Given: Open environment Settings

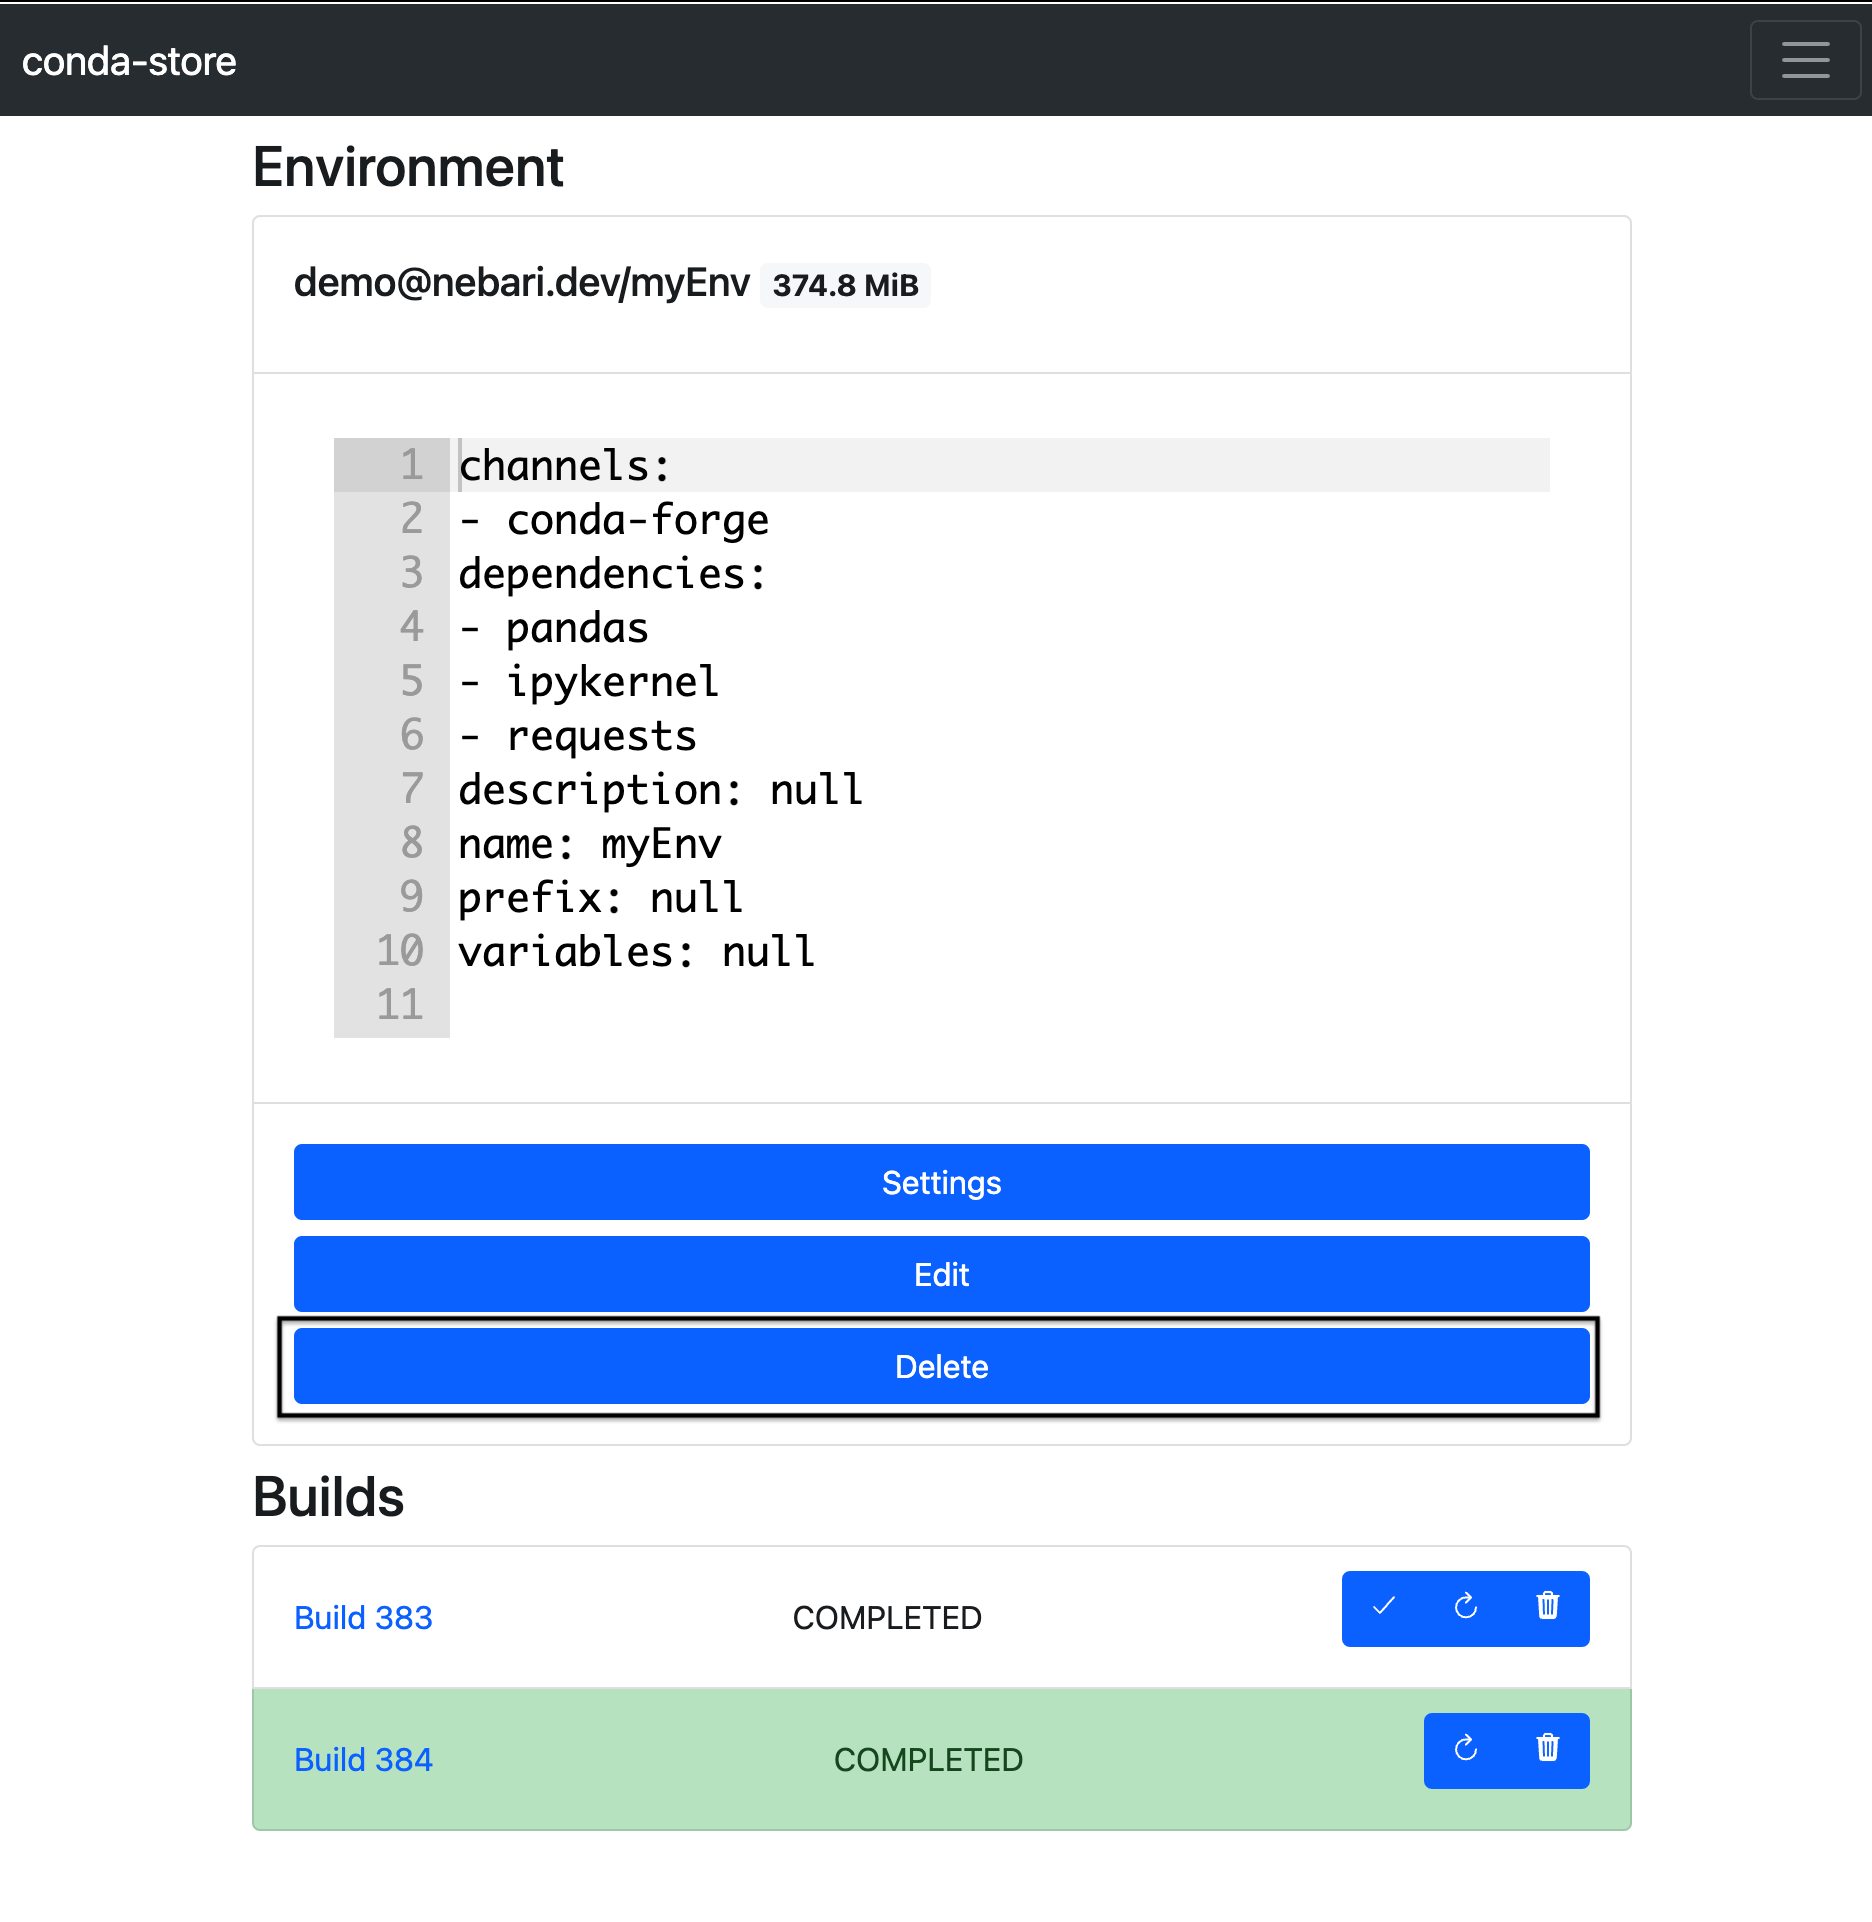Looking at the screenshot, I should tap(940, 1182).
